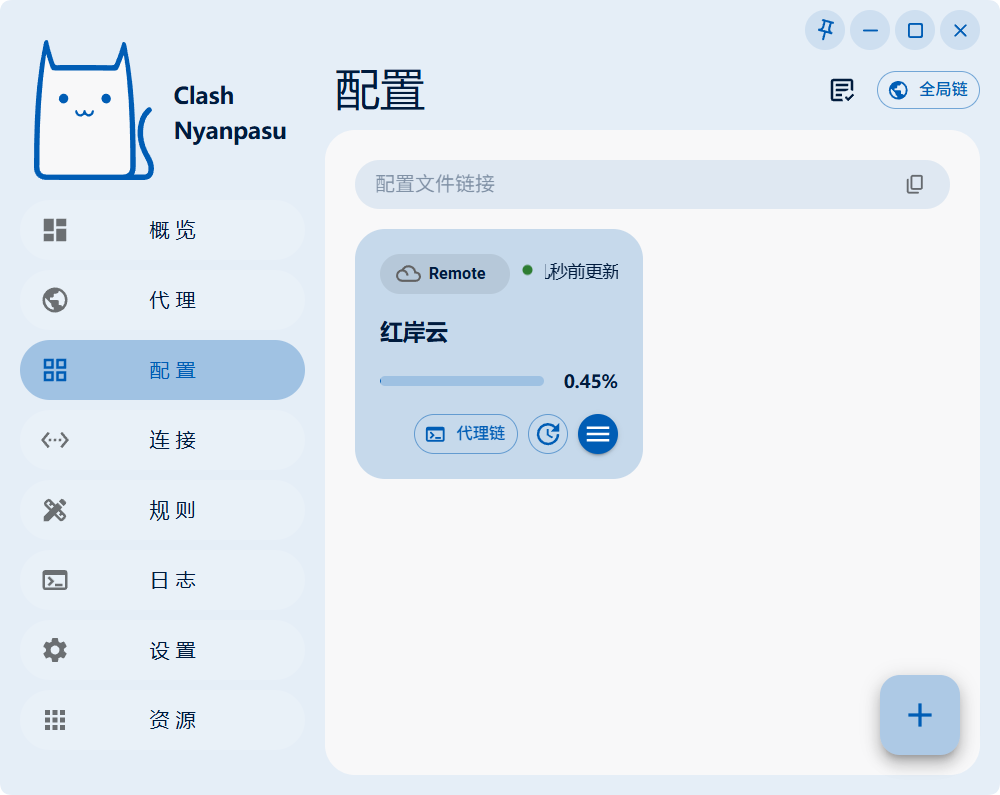Screen dimensions: 1000x795
Task: Click the 代理链 proxy chain button
Action: [x=466, y=434]
